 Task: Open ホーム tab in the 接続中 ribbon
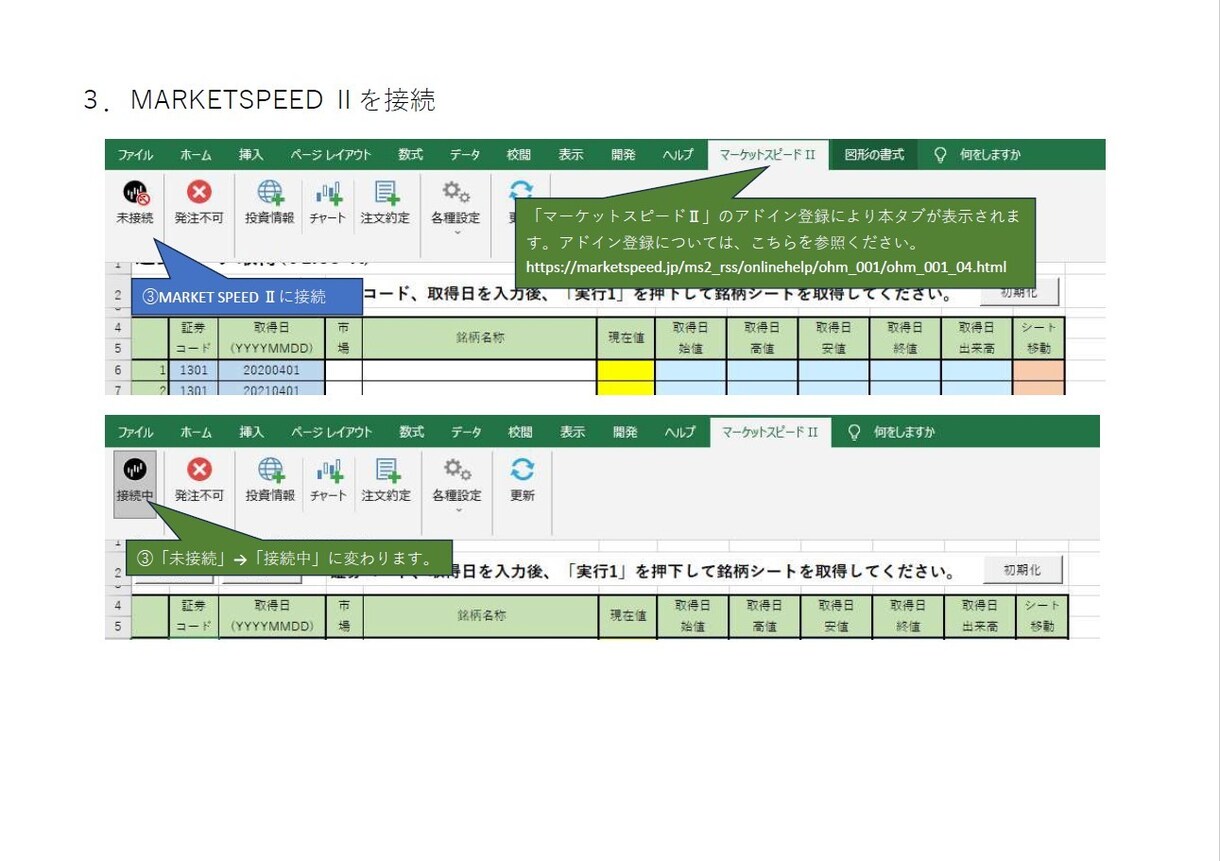pyautogui.click(x=196, y=432)
